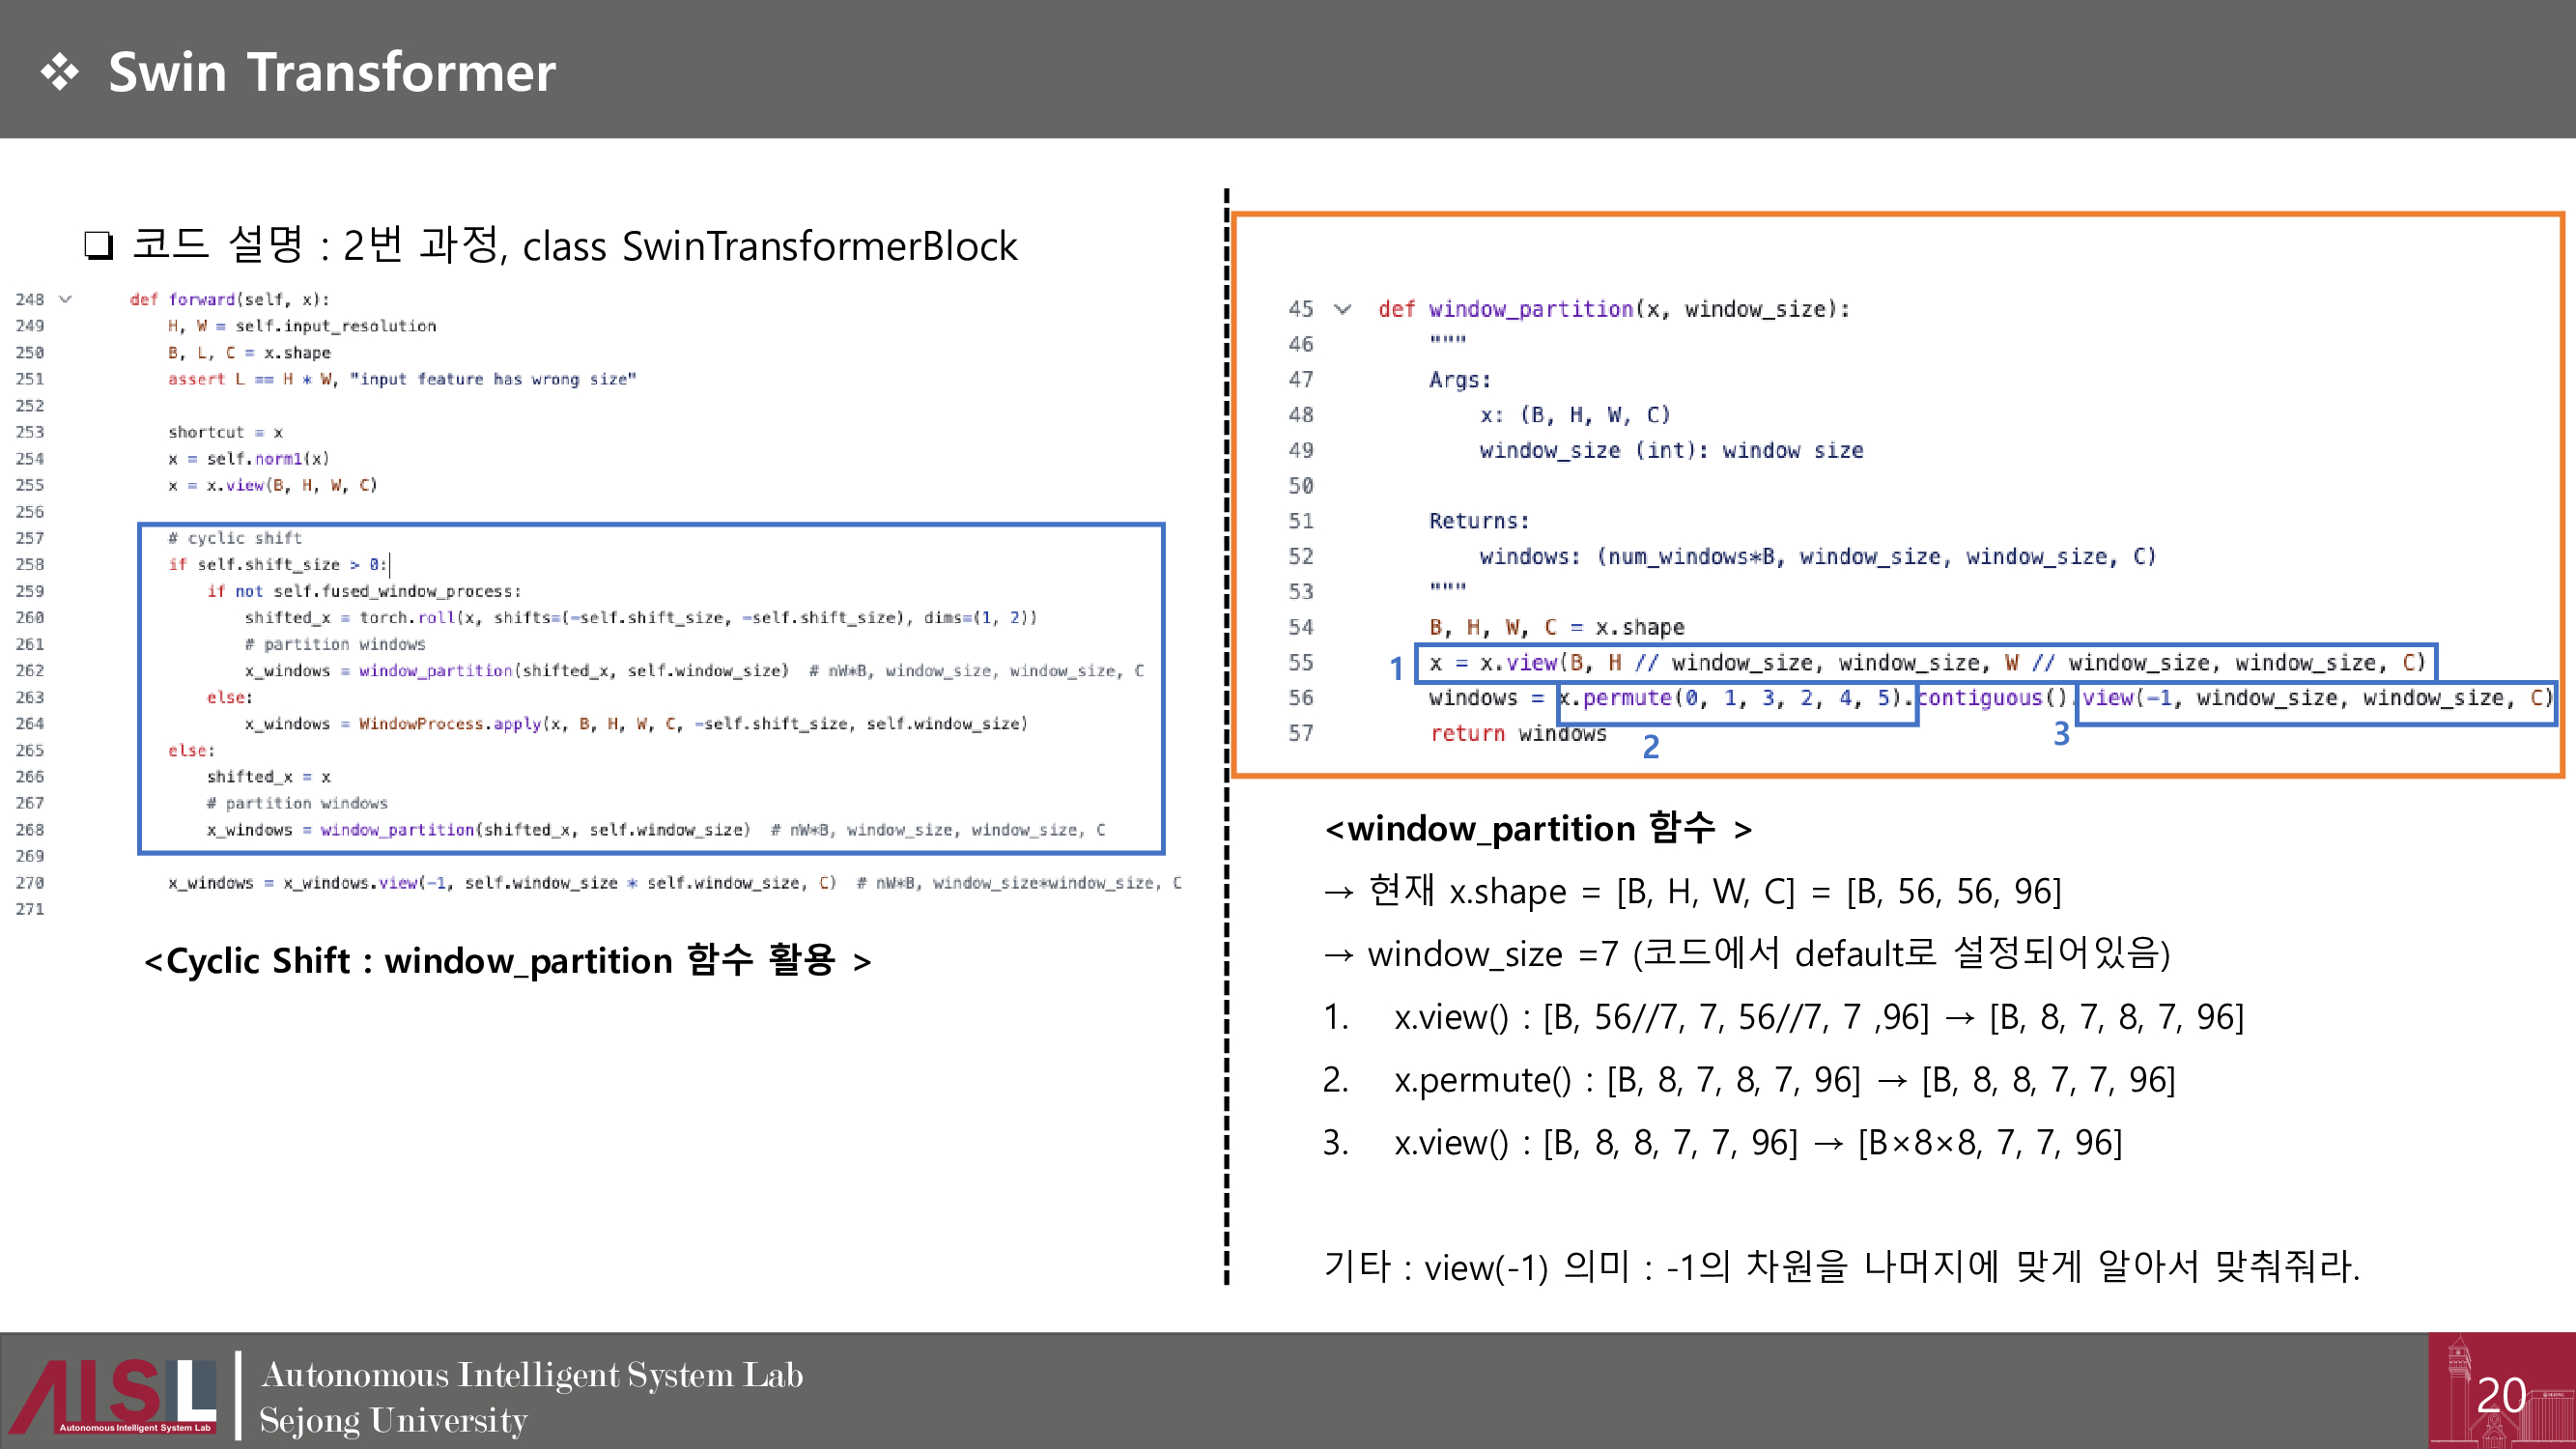Click the Swin Transformer slide title
Viewport: 2576px width, 1449px height.
[331, 73]
